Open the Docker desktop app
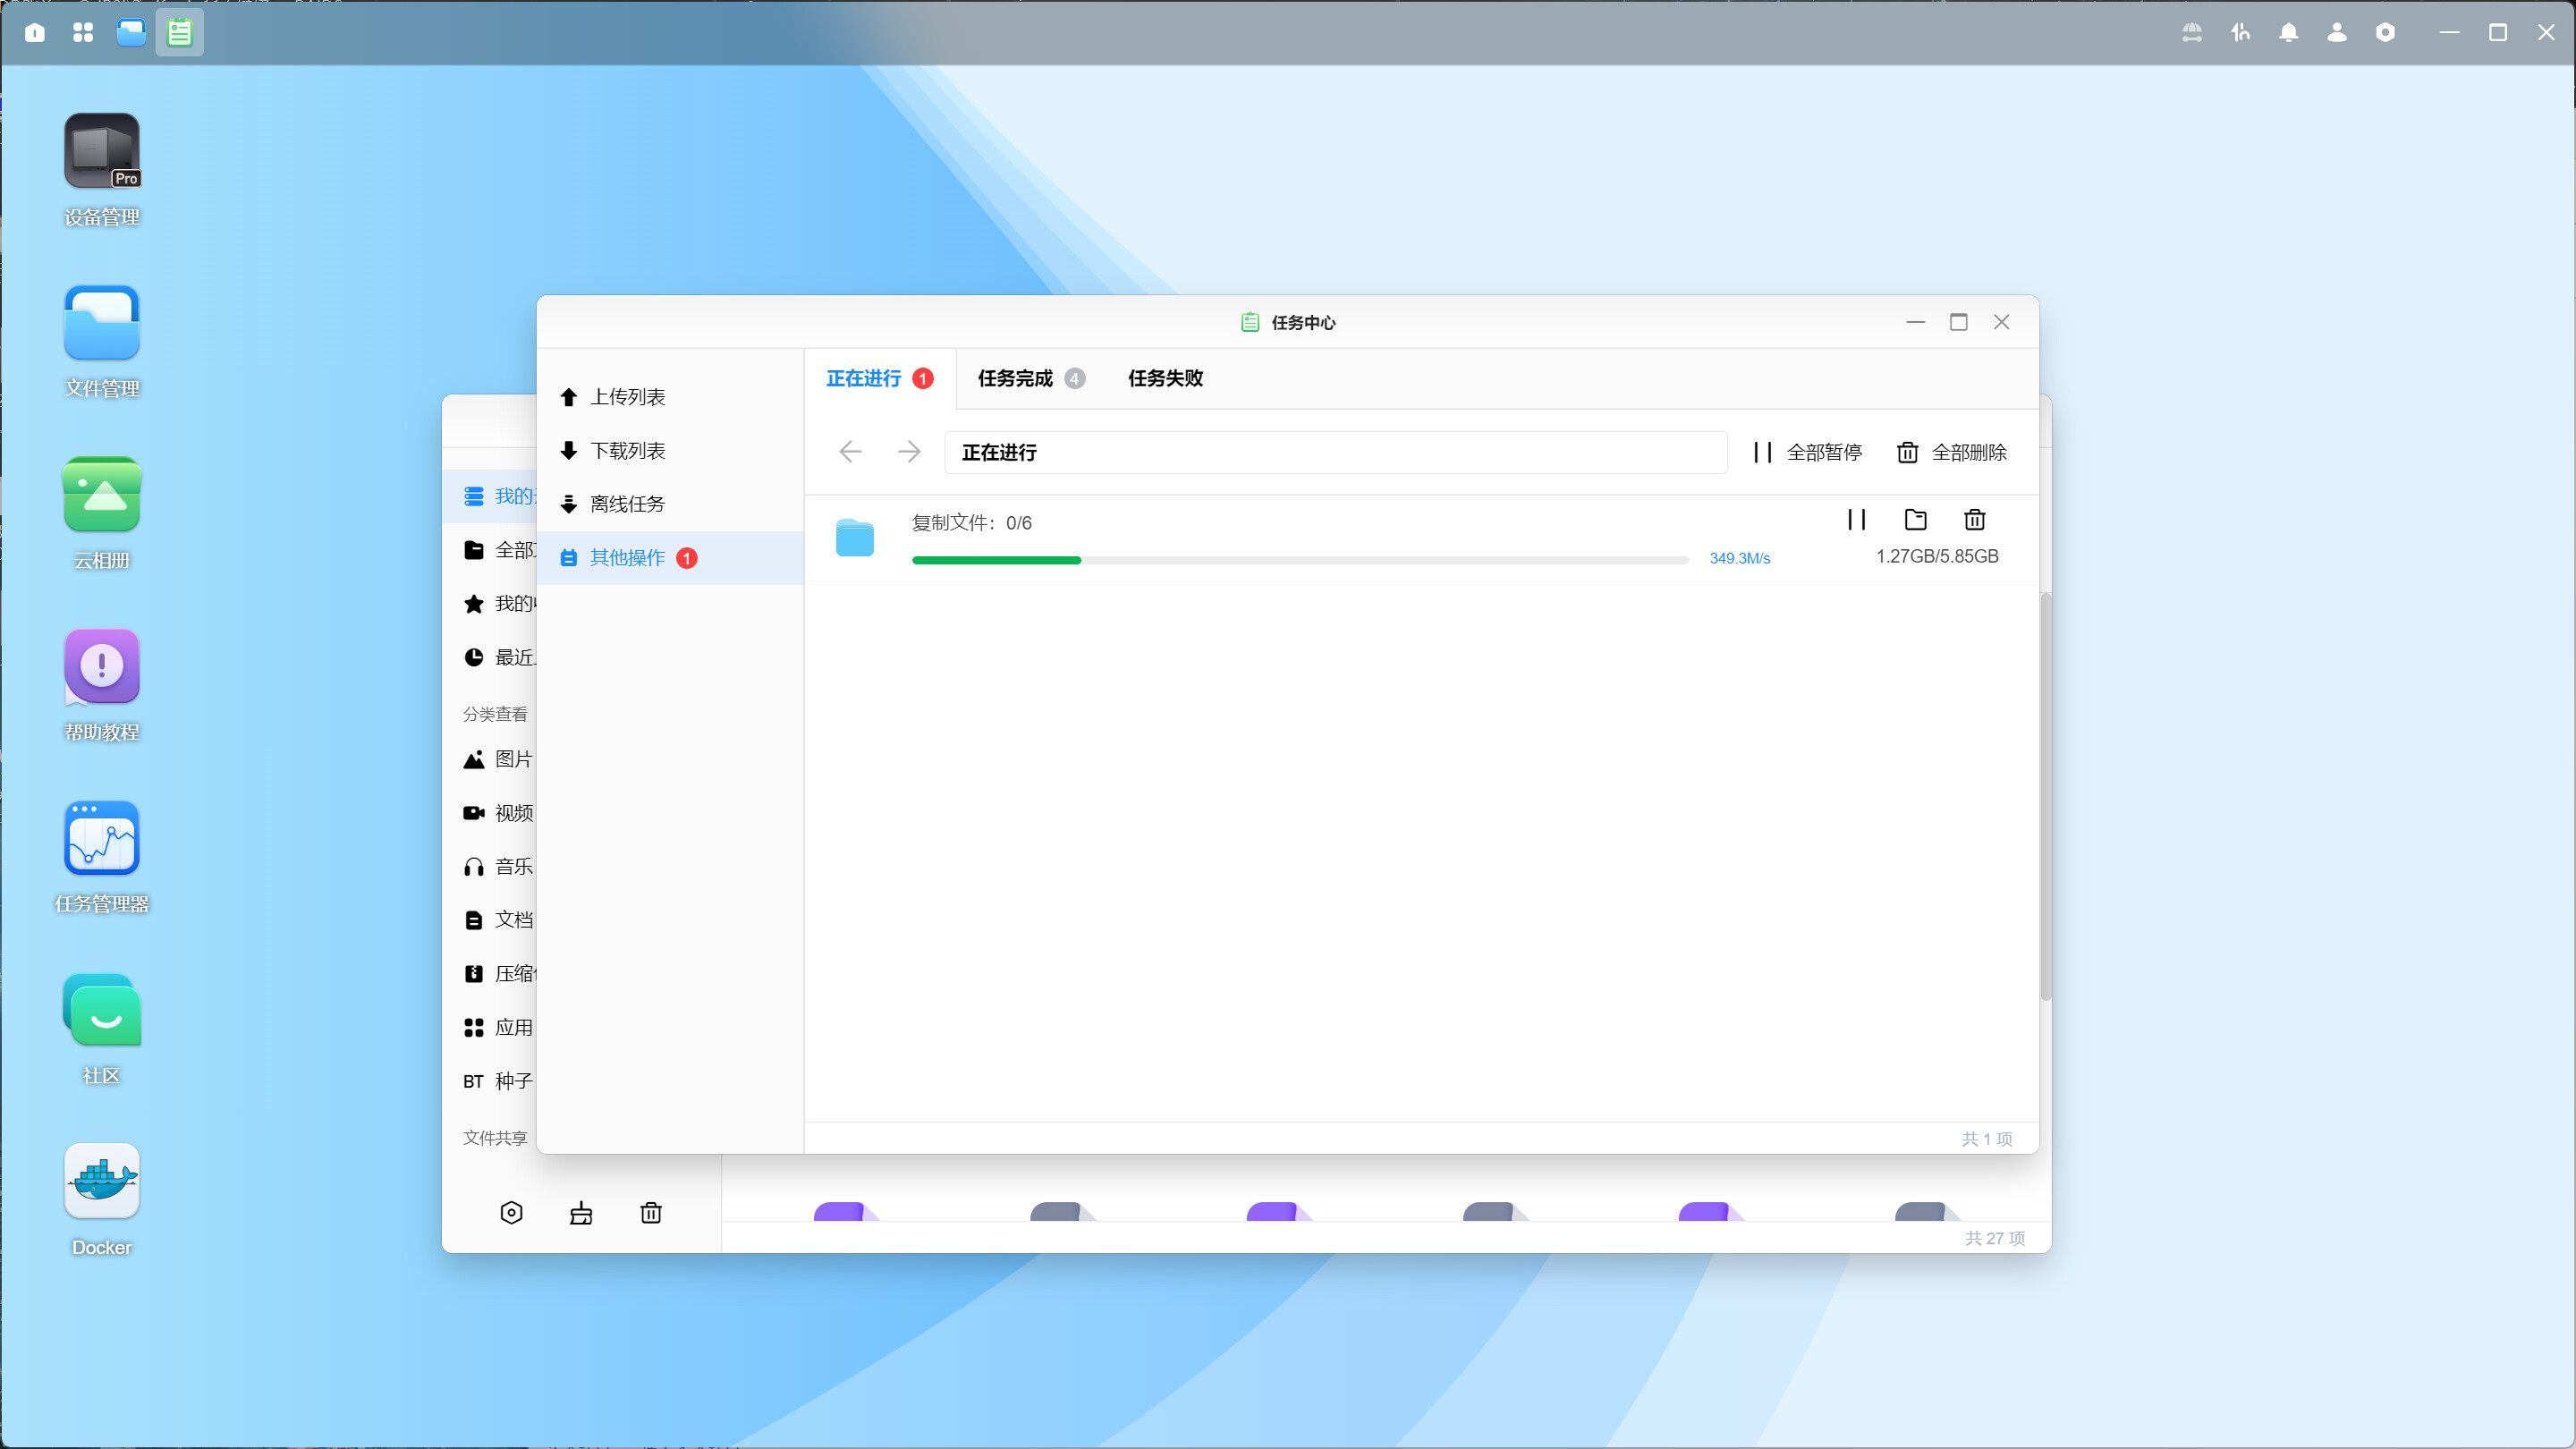2576x1449 pixels. click(101, 1181)
